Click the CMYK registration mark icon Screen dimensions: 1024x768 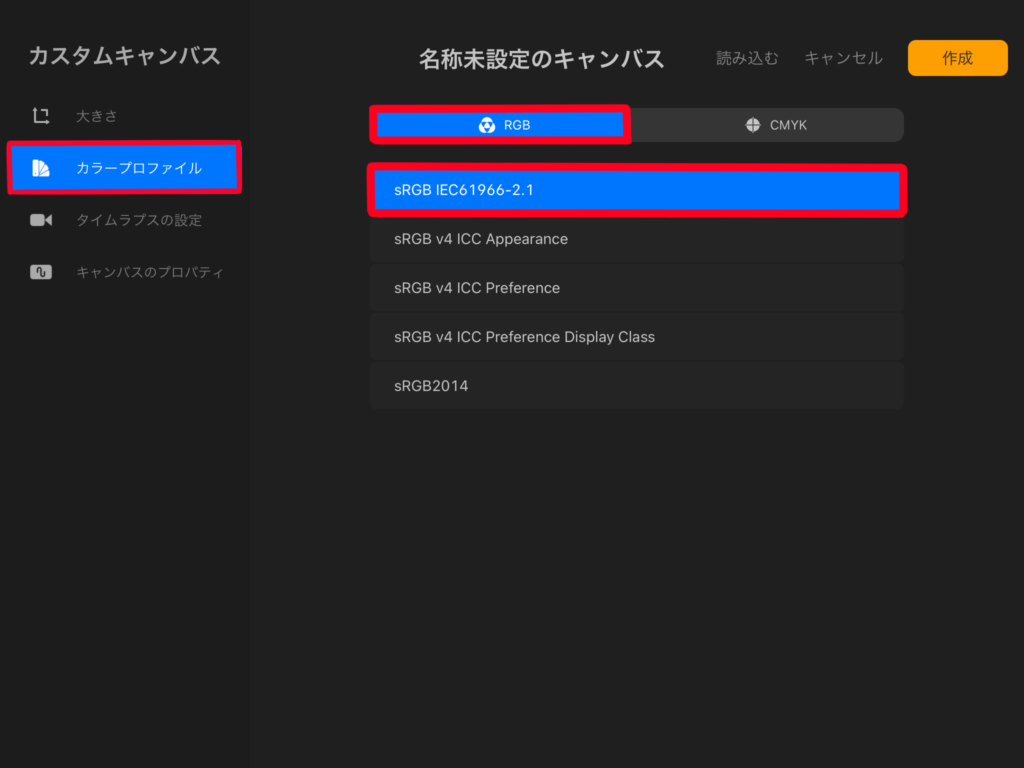pyautogui.click(x=753, y=125)
